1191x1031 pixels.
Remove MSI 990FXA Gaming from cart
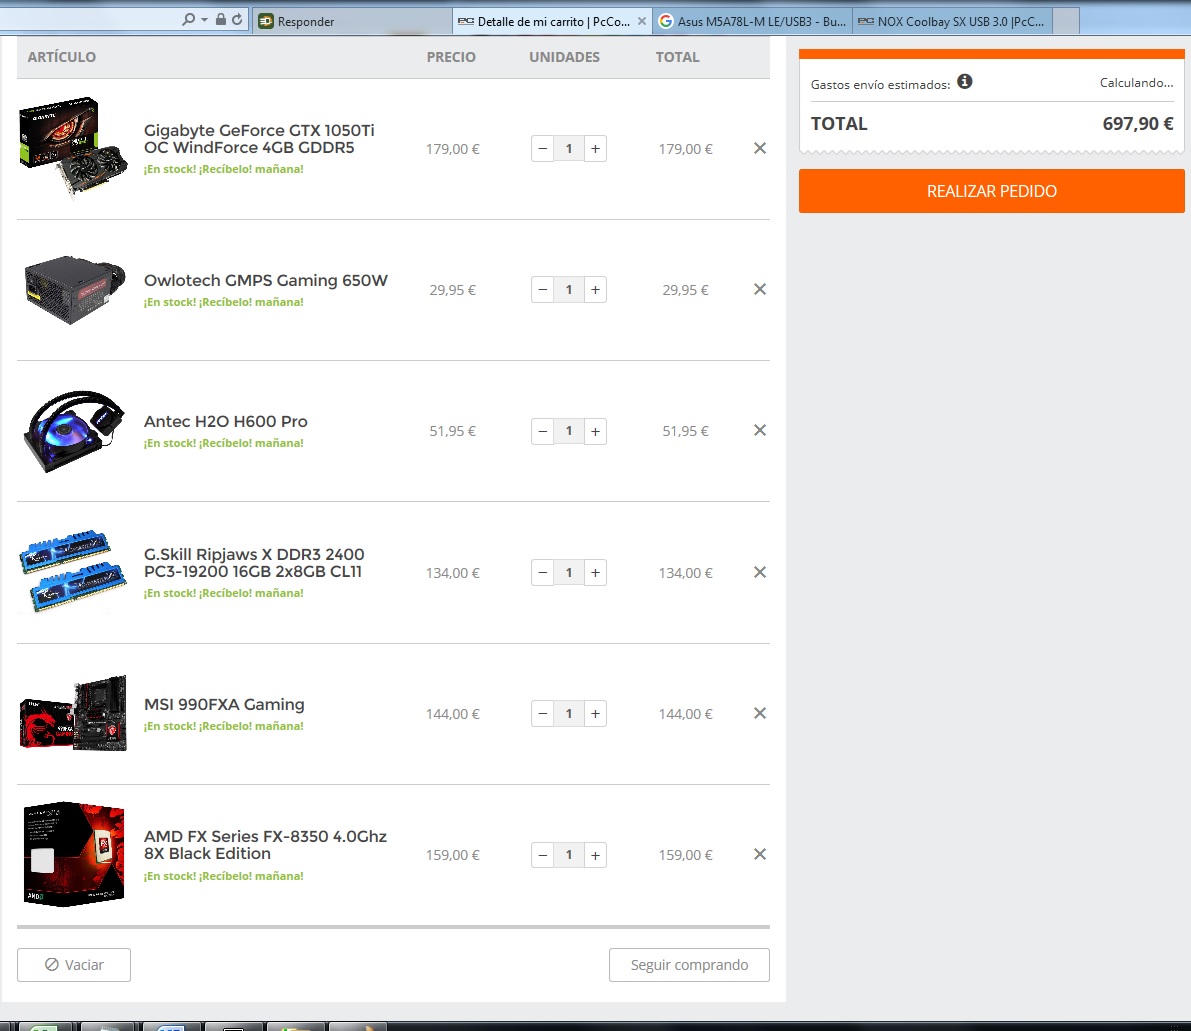[760, 713]
